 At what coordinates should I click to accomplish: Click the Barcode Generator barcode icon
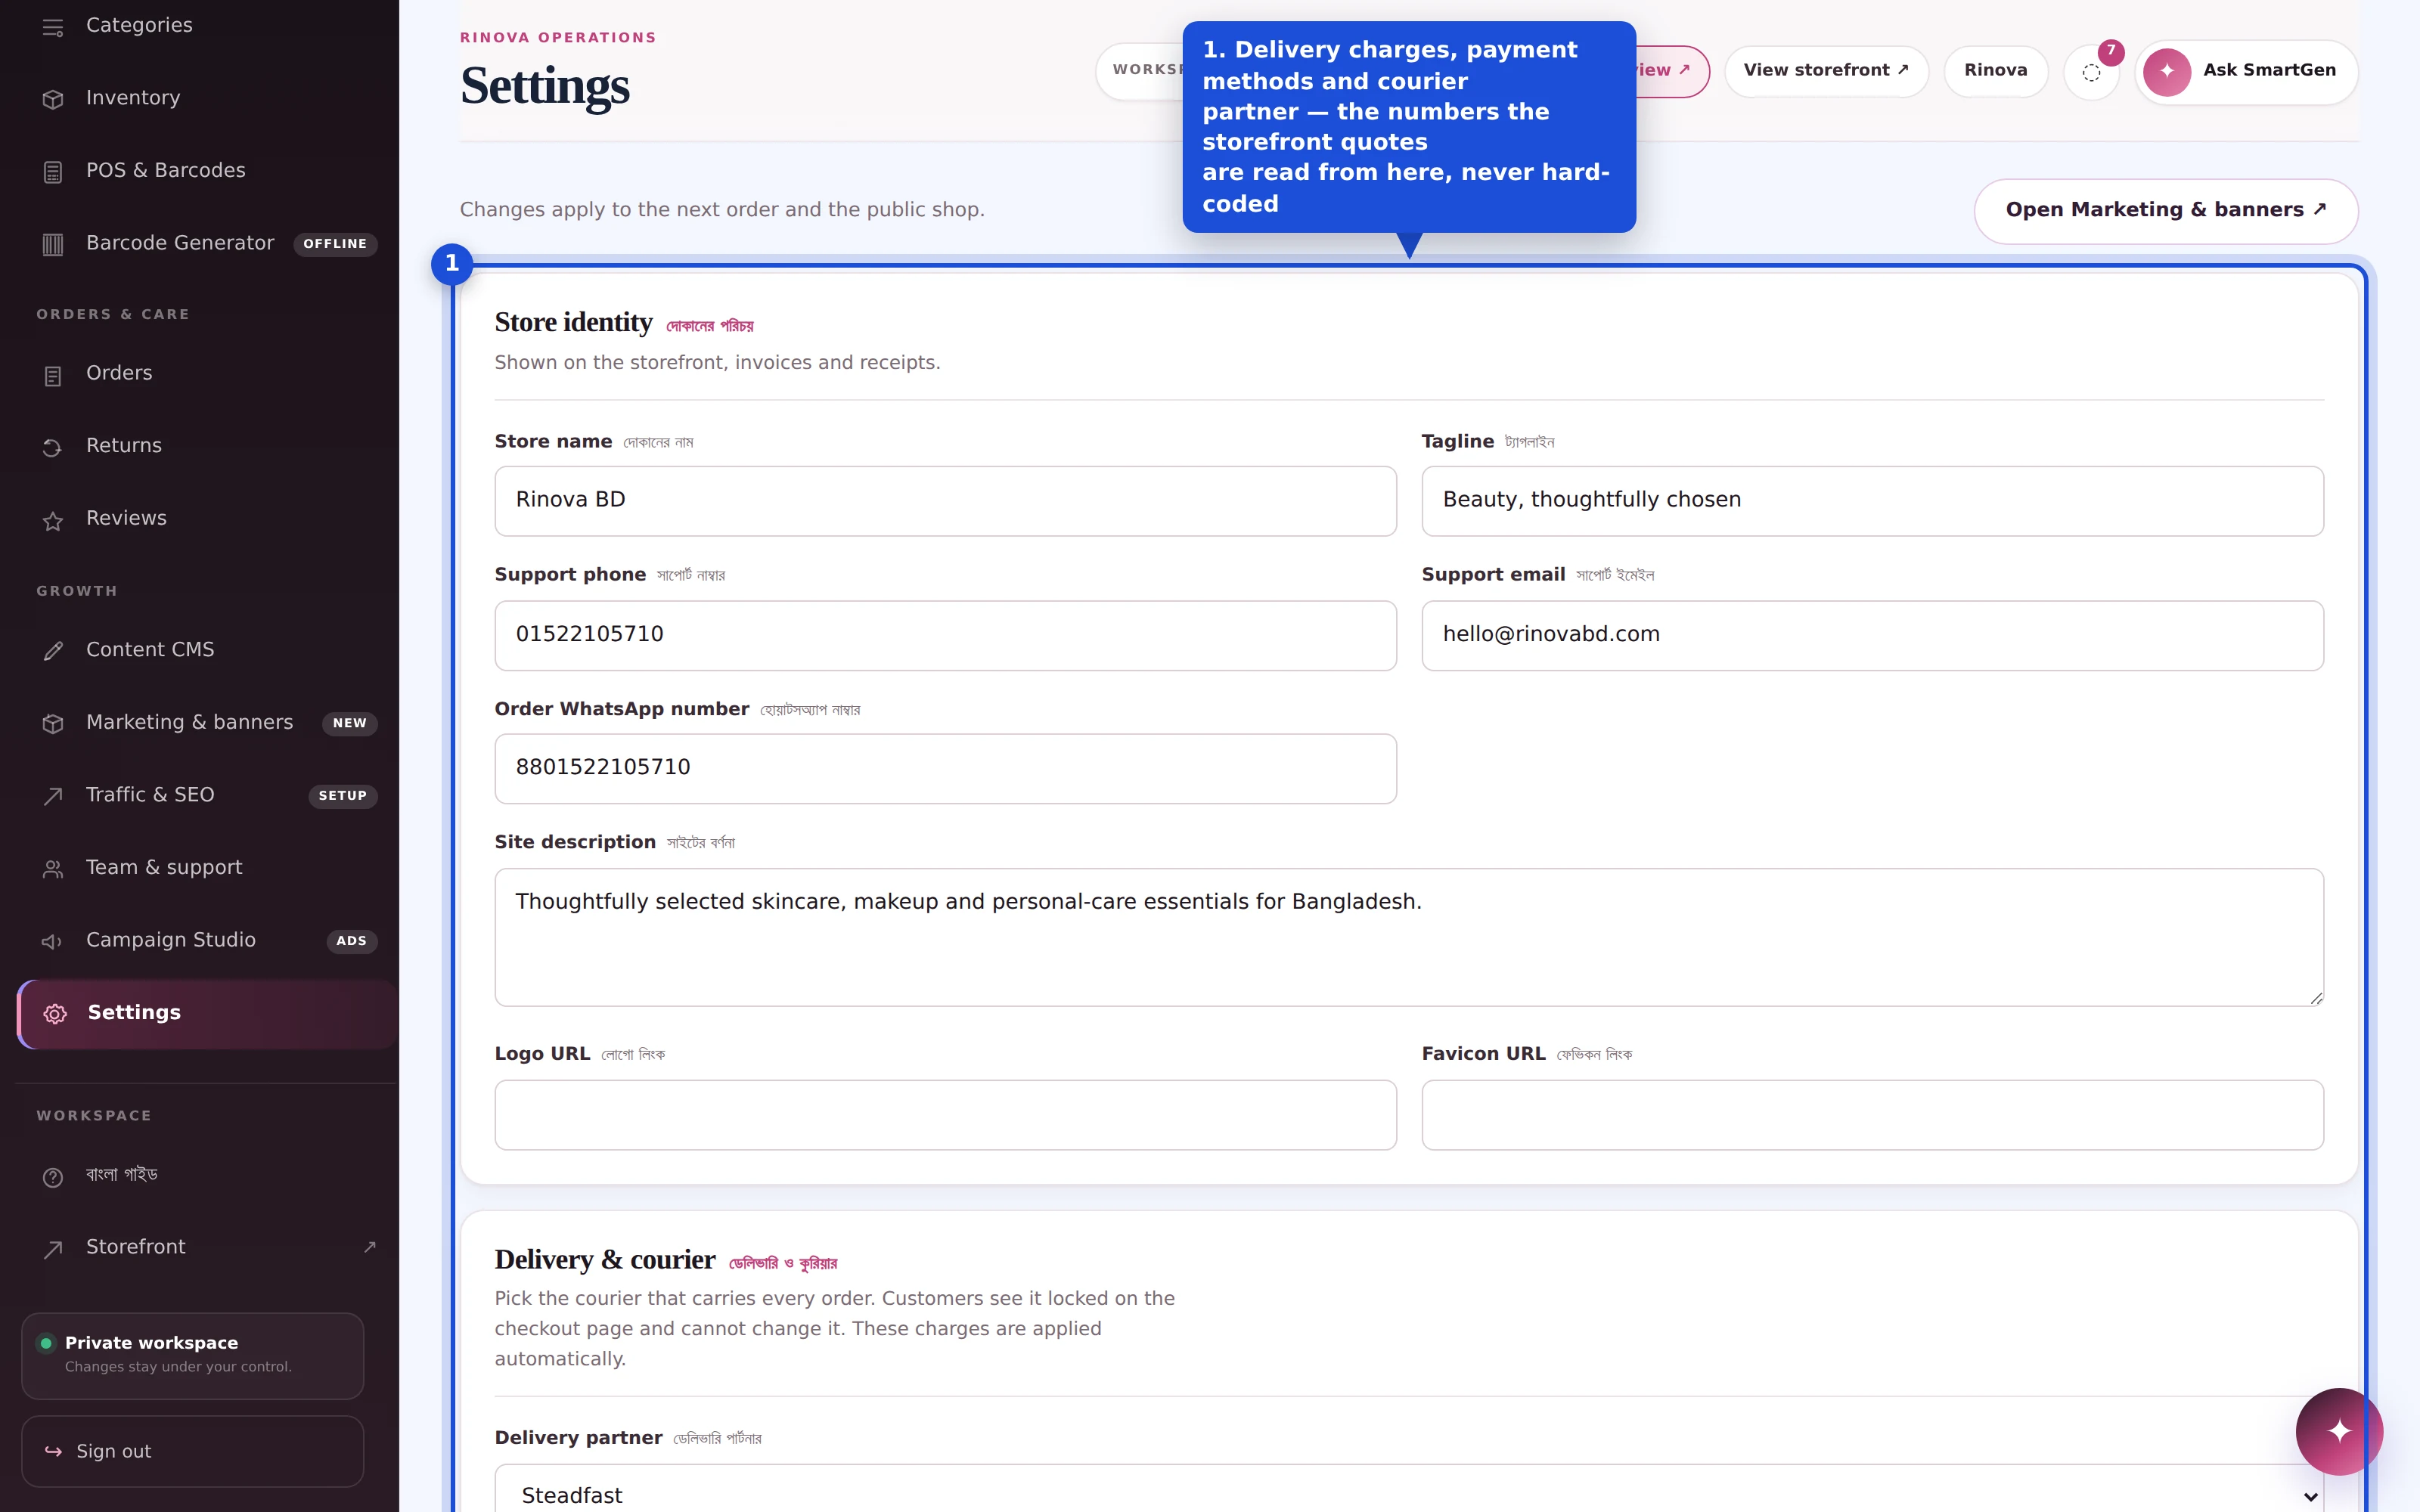53,244
